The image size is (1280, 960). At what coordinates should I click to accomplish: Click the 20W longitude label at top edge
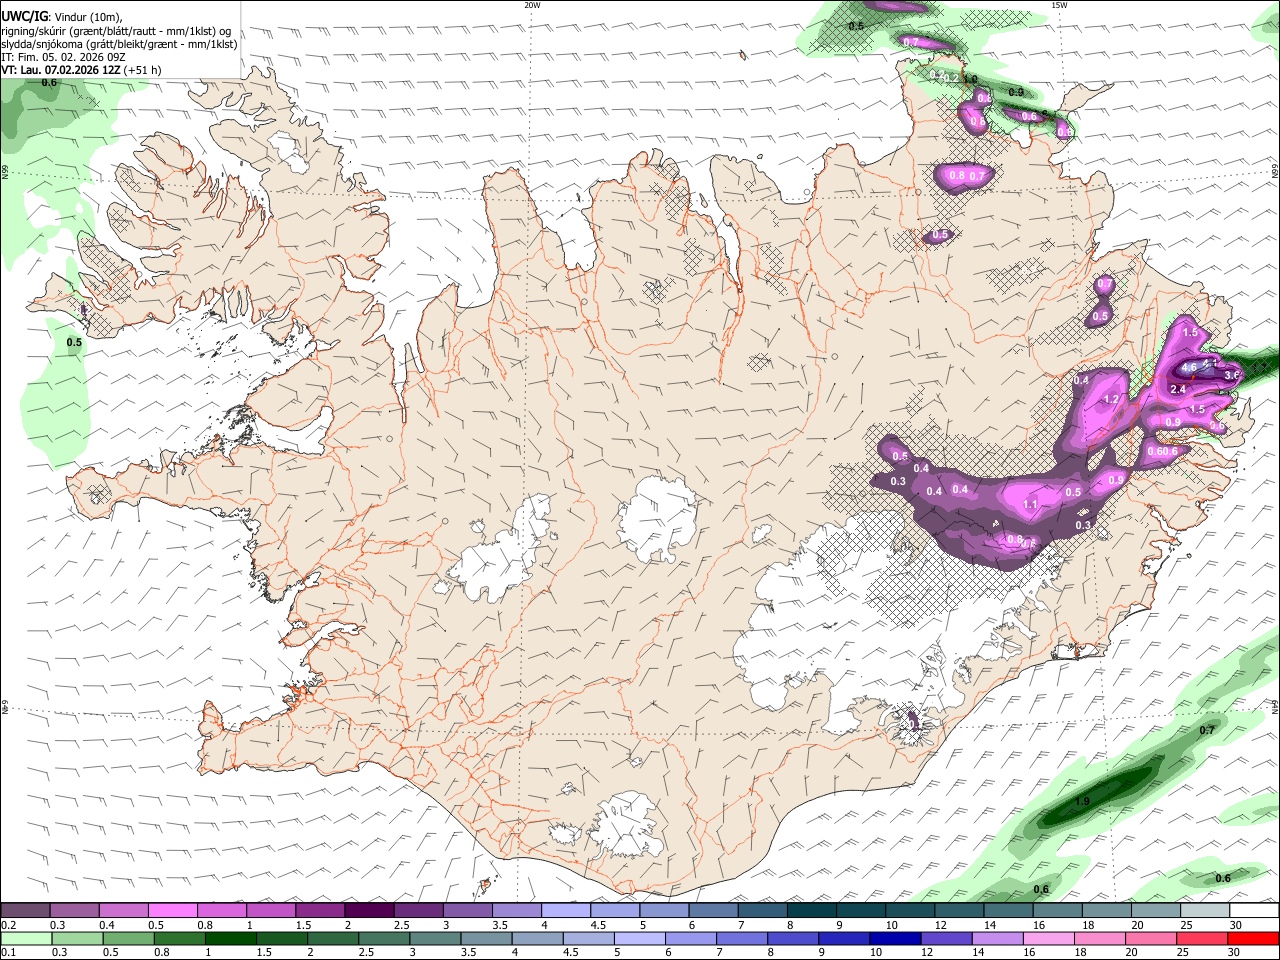[532, 5]
